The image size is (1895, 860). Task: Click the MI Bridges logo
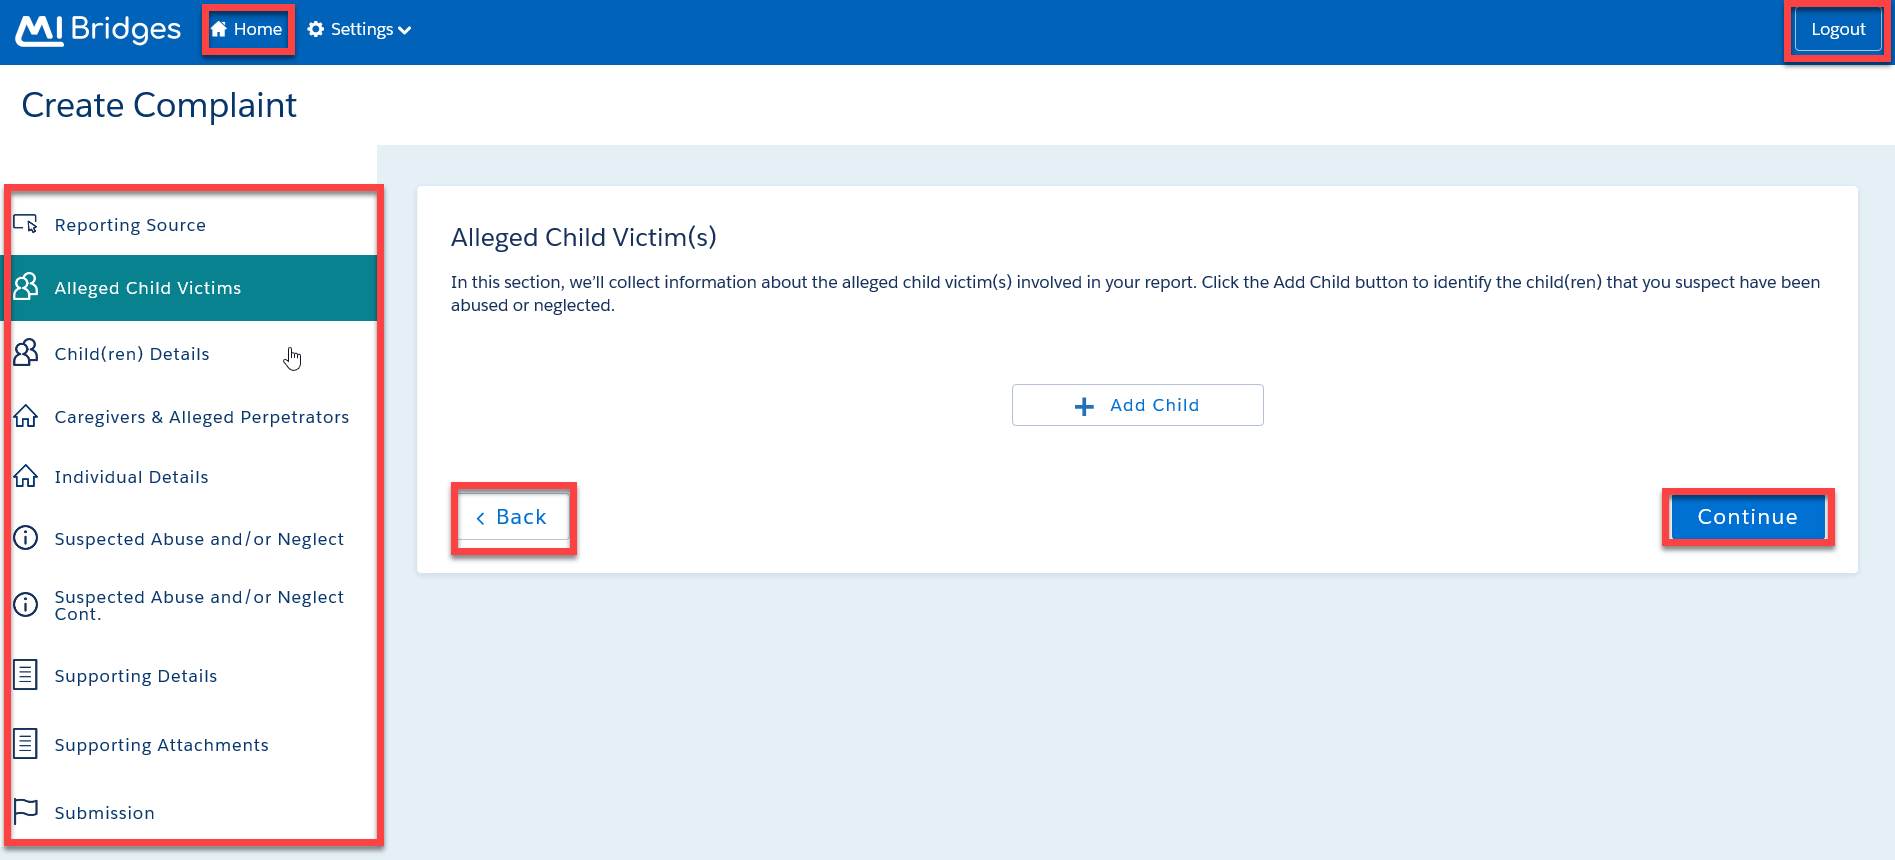point(98,30)
